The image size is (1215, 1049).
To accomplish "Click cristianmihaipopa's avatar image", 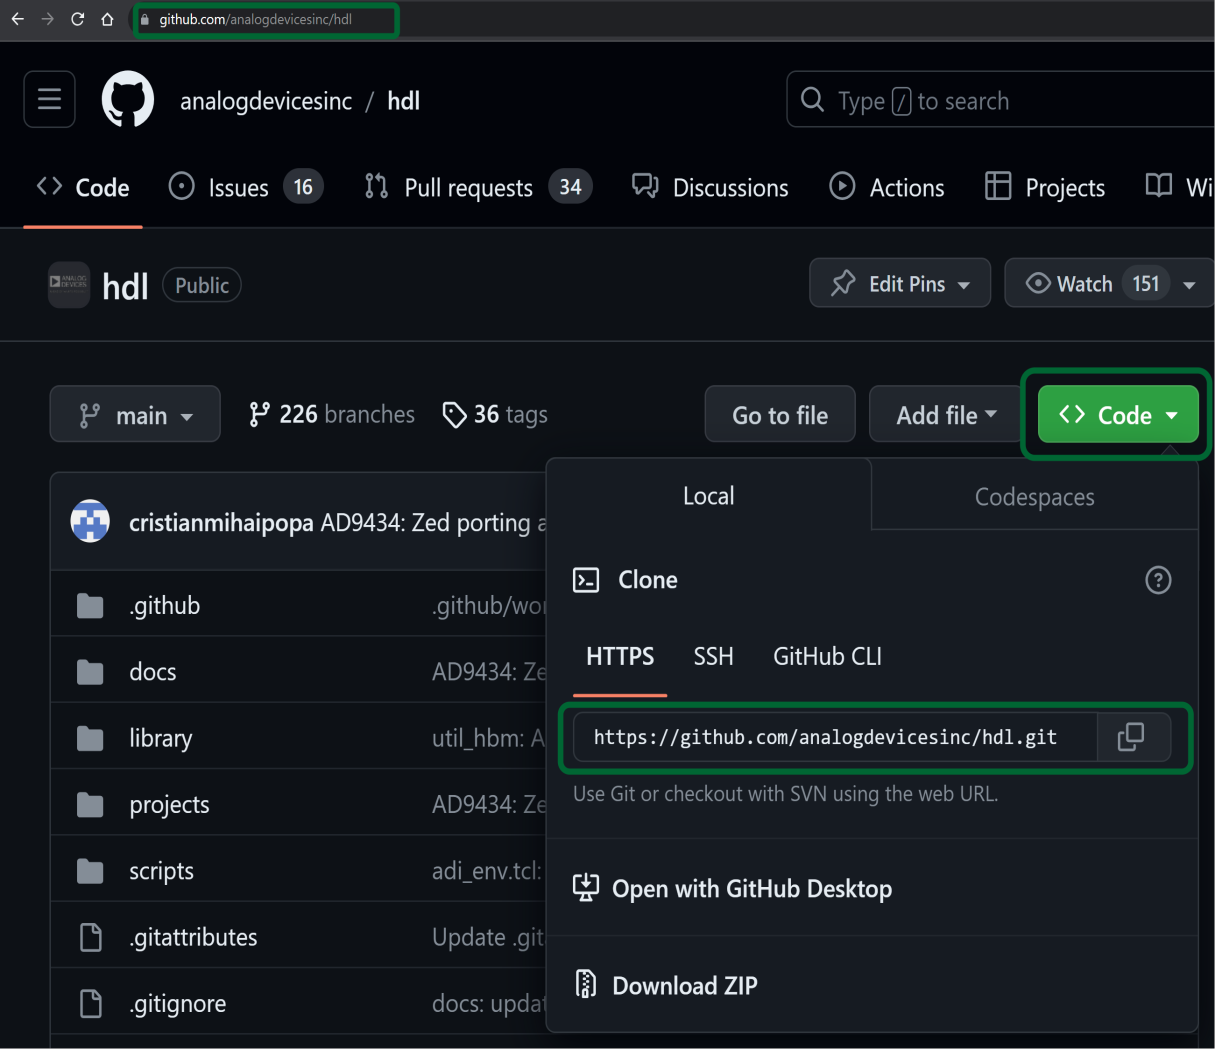I will 90,521.
